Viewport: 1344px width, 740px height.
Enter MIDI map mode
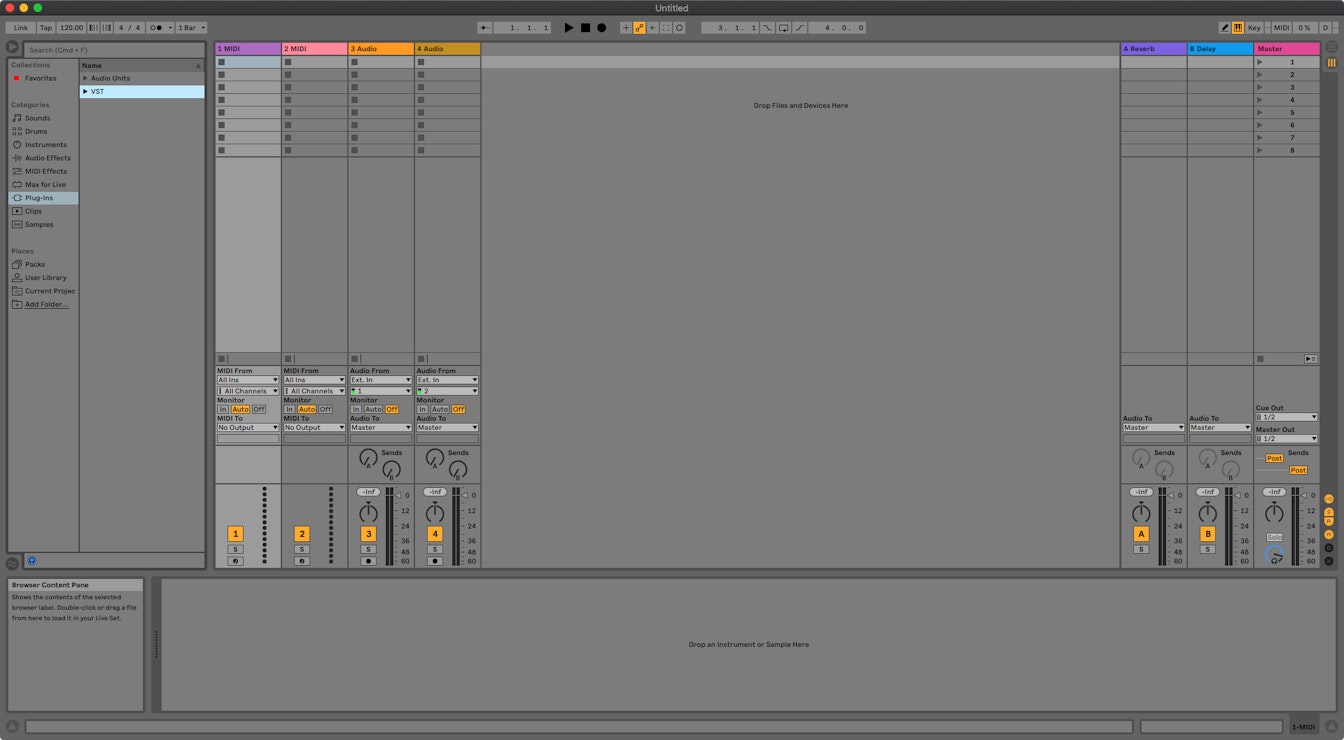[1280, 27]
